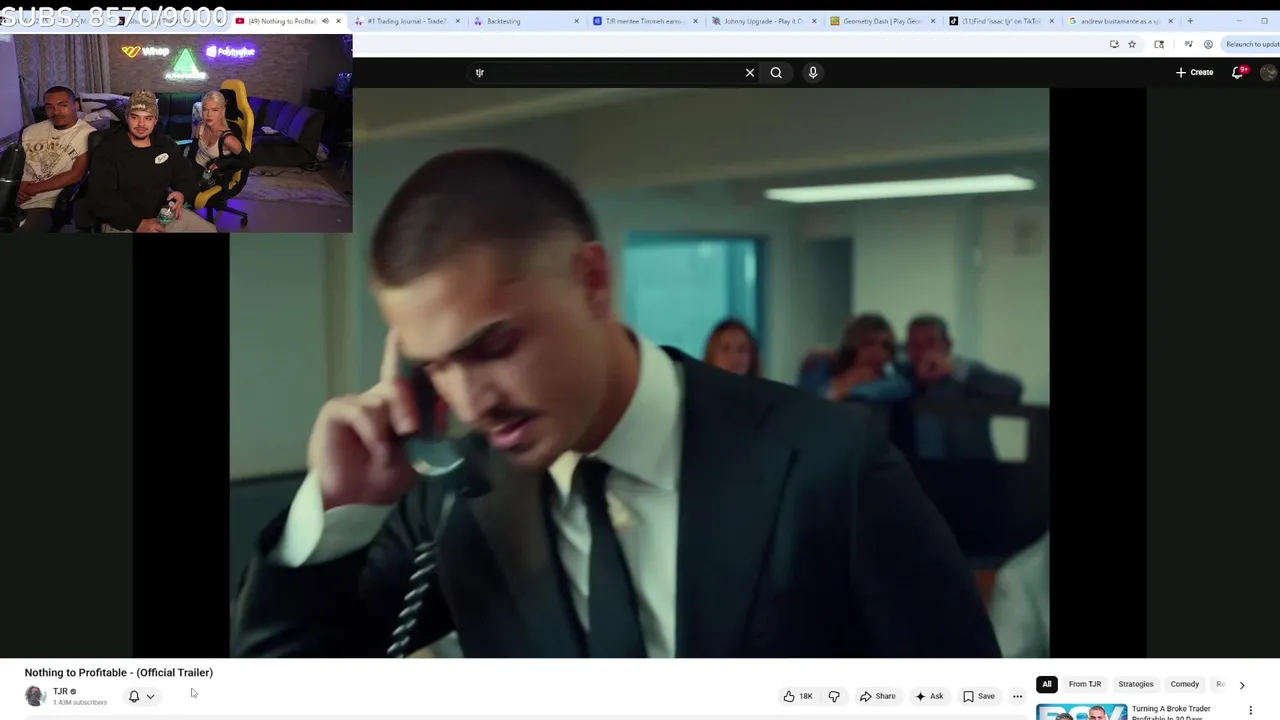Click the video title Nothing to Profitable
Viewport: 1280px width, 720px height.
[x=119, y=673]
